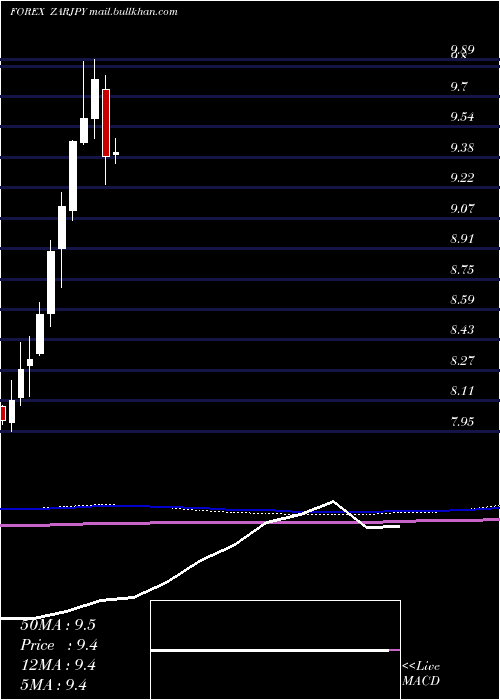Select the large red candlestick near the top
Viewport: 500px width, 700px height.
point(106,123)
